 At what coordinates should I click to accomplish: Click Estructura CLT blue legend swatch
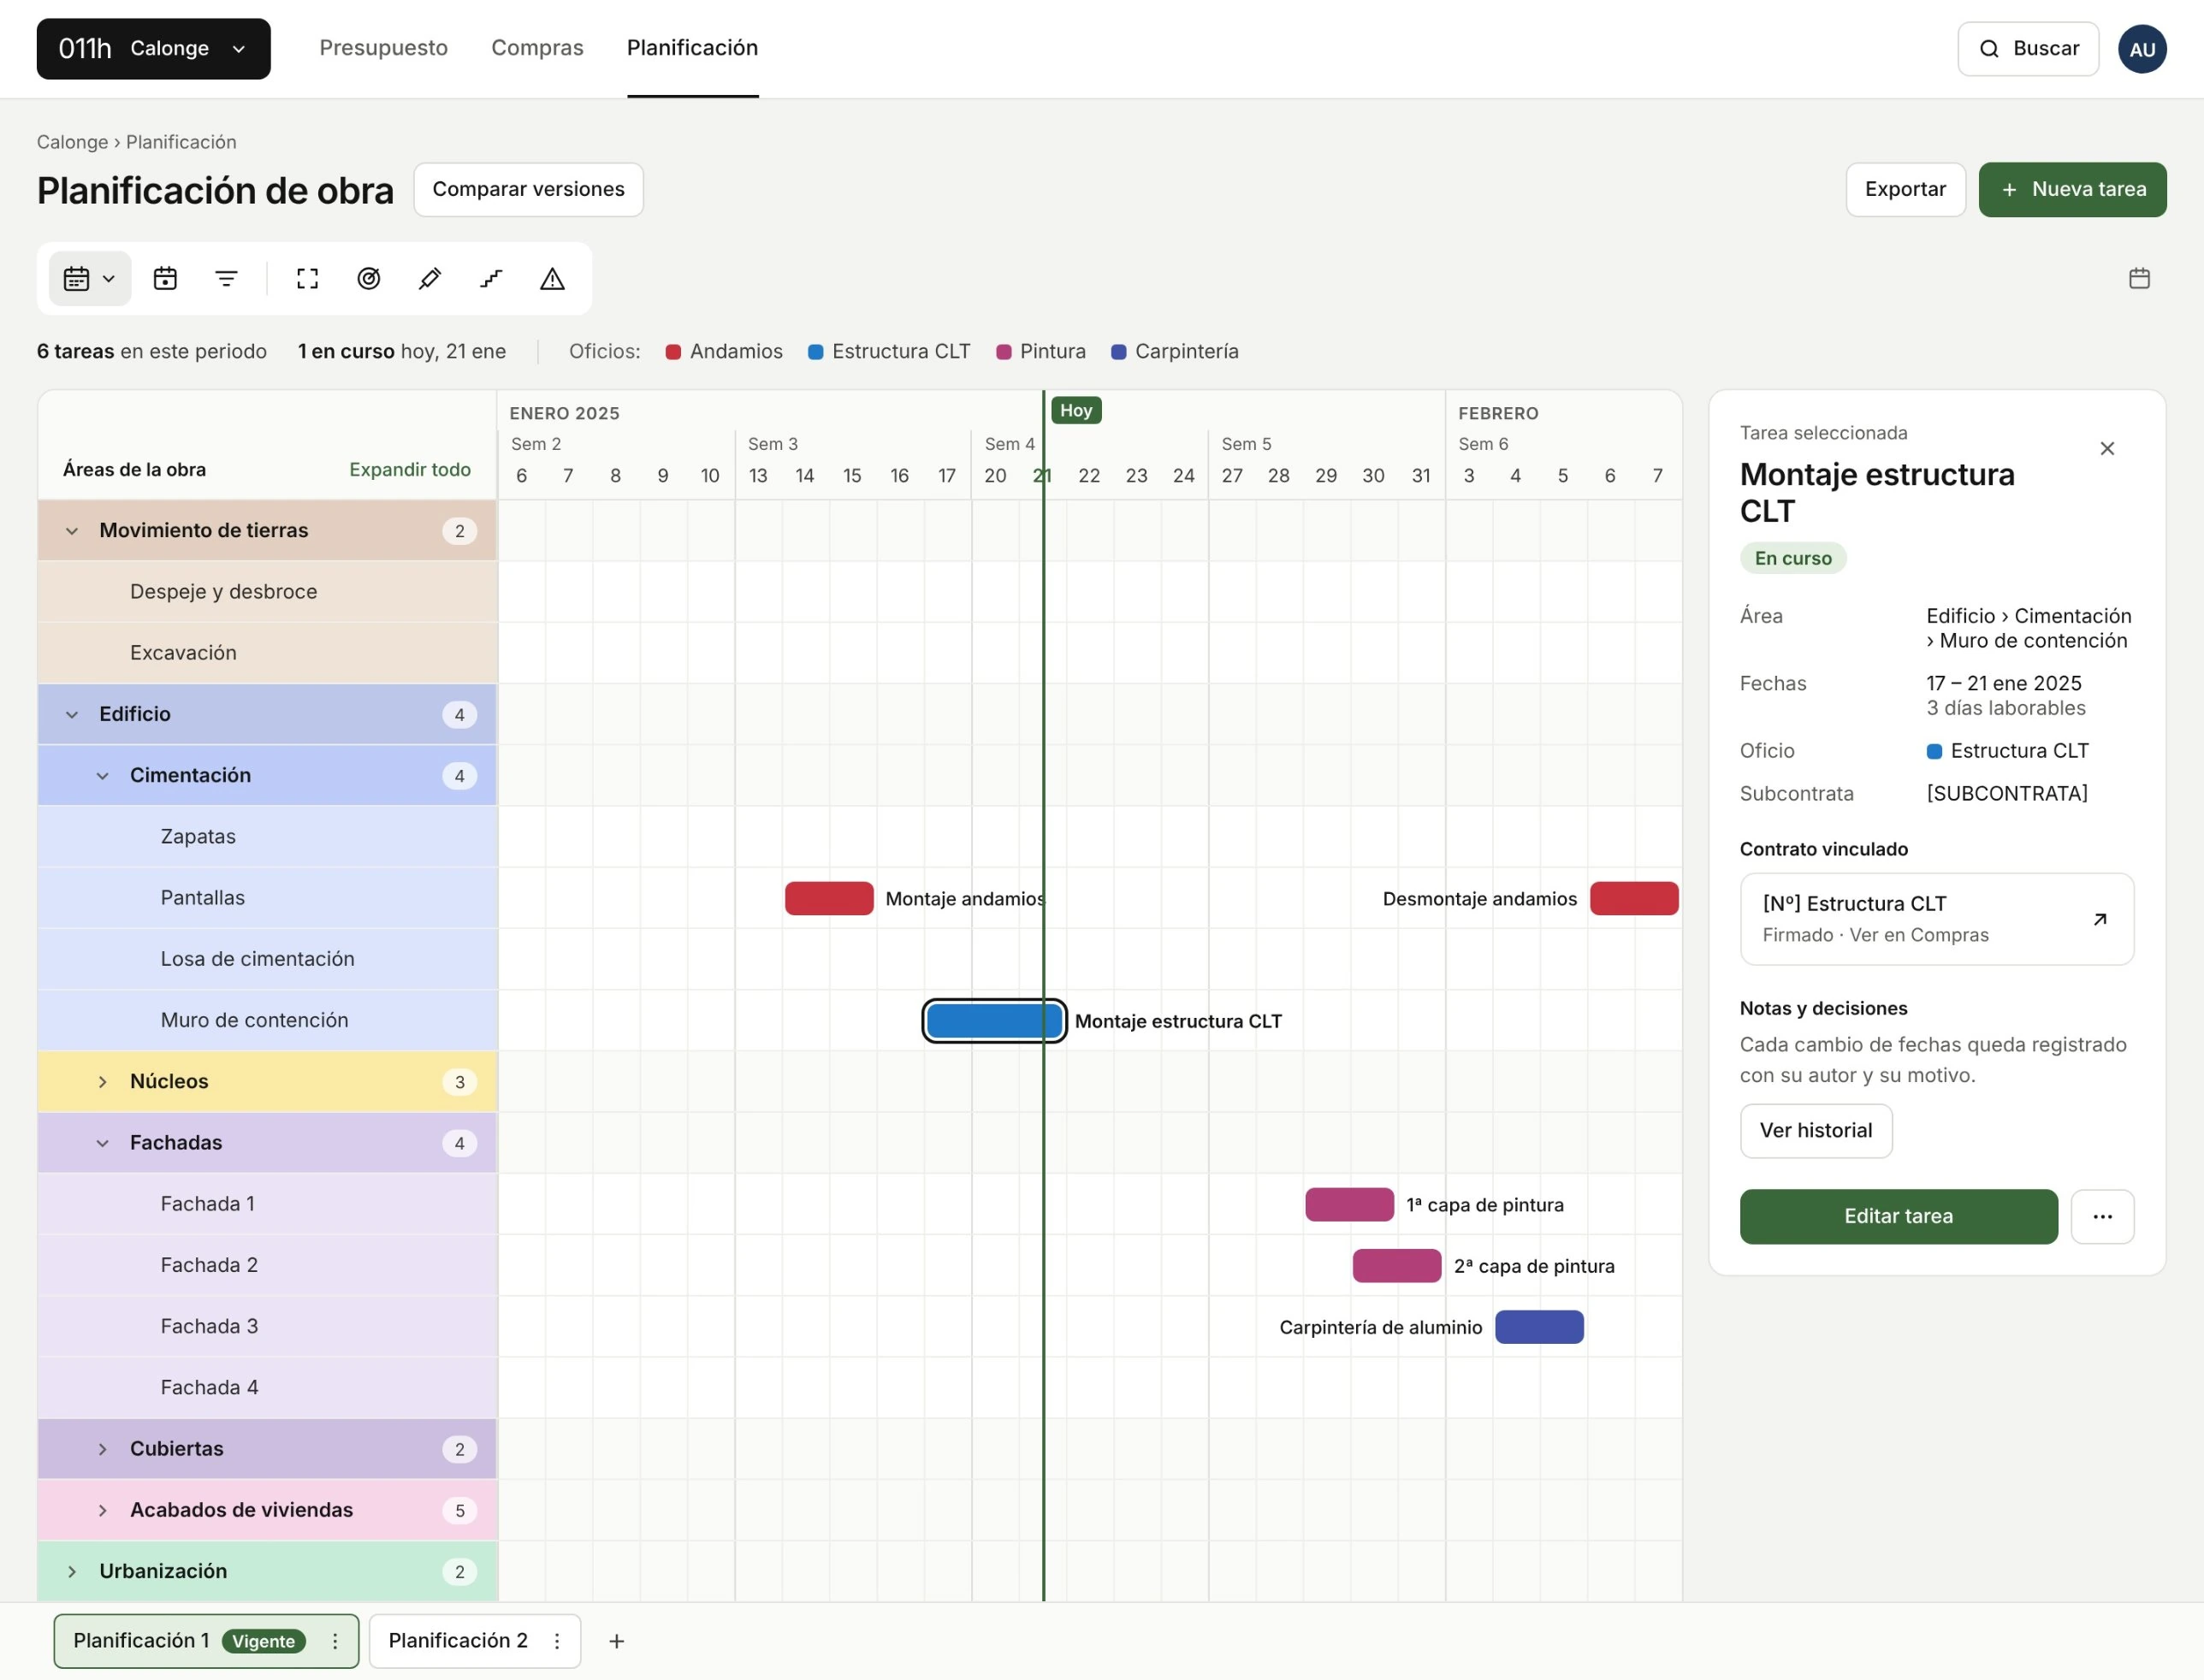pos(816,352)
